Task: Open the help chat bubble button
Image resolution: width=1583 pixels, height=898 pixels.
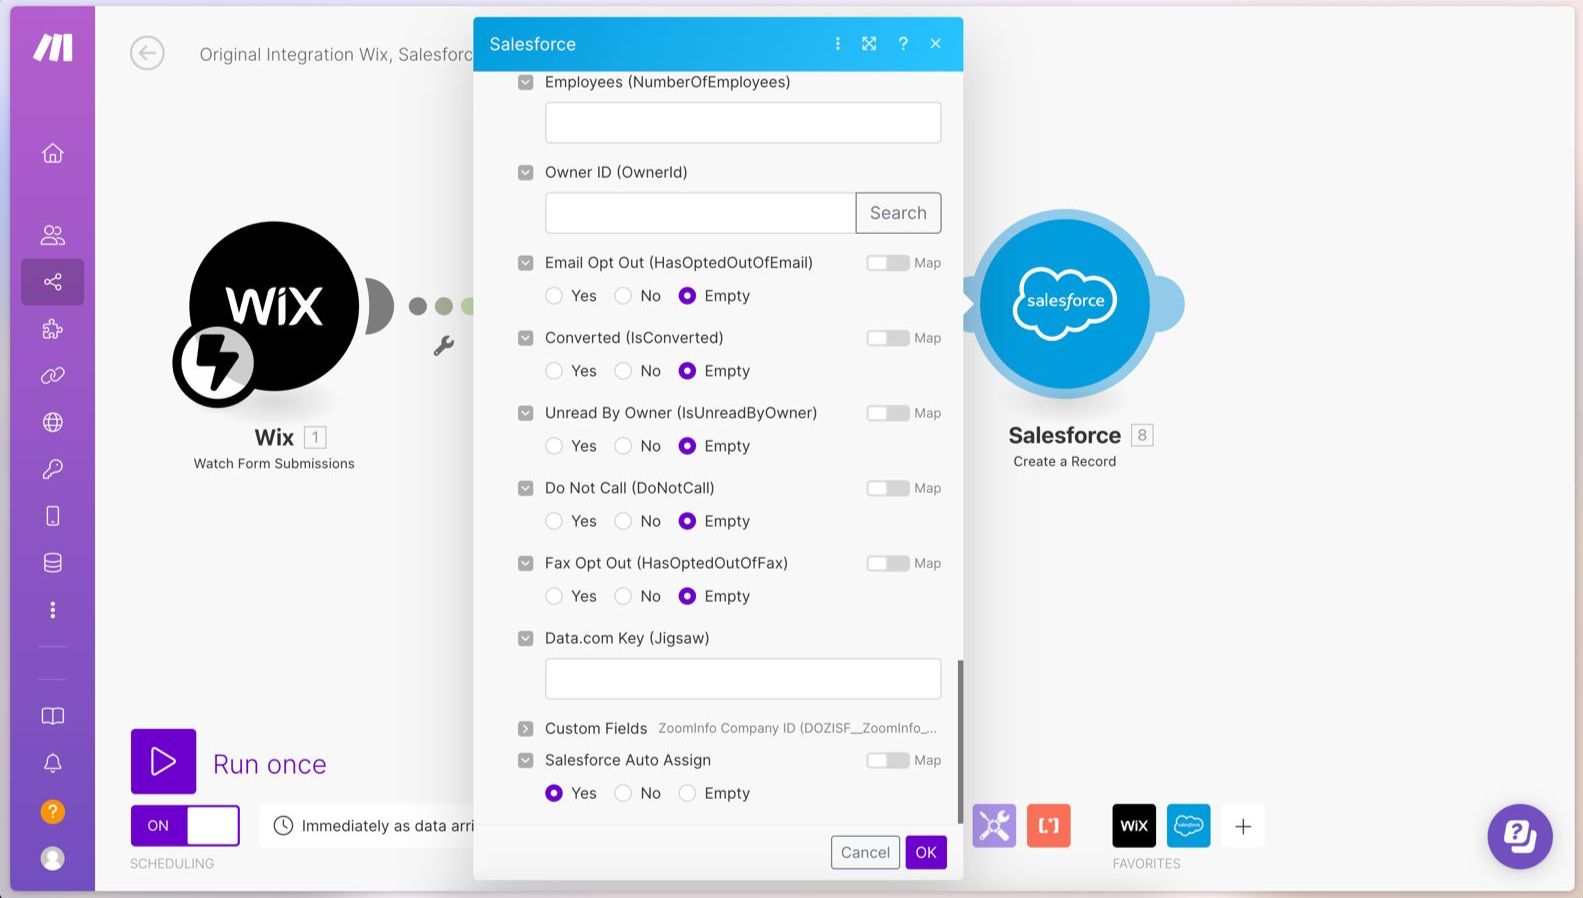Action: pyautogui.click(x=1520, y=836)
